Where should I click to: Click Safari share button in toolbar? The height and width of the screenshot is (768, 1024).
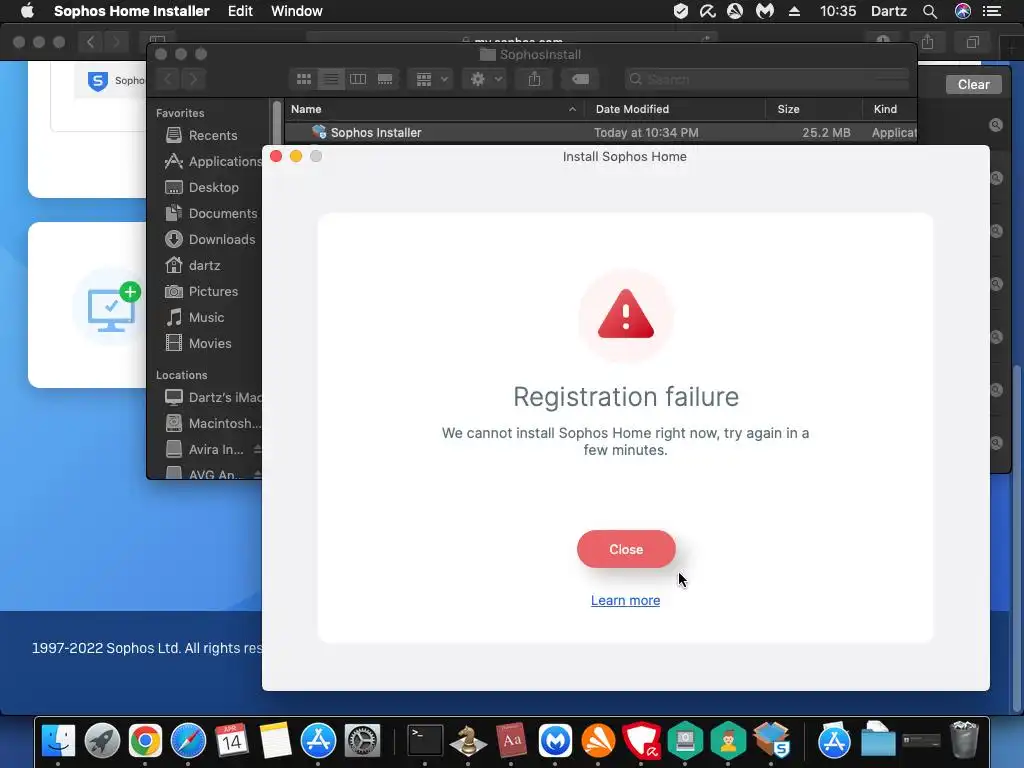[x=927, y=42]
